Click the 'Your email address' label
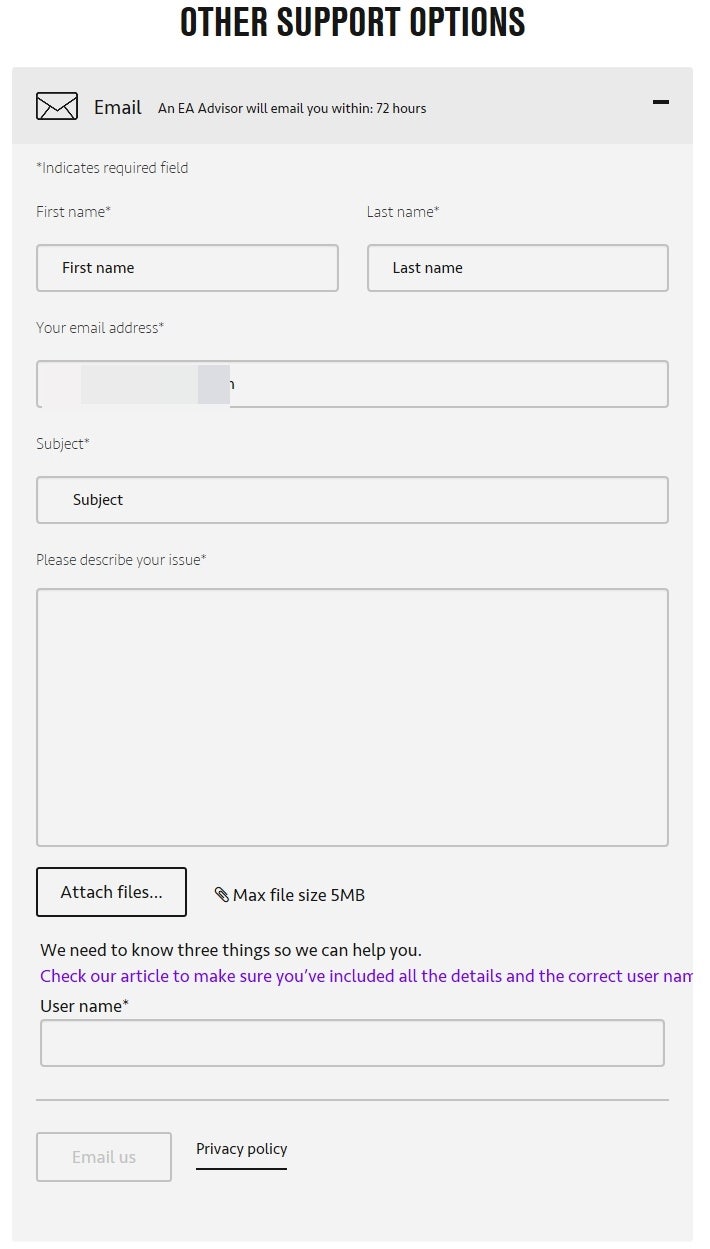This screenshot has height=1249, width=710. tap(100, 328)
